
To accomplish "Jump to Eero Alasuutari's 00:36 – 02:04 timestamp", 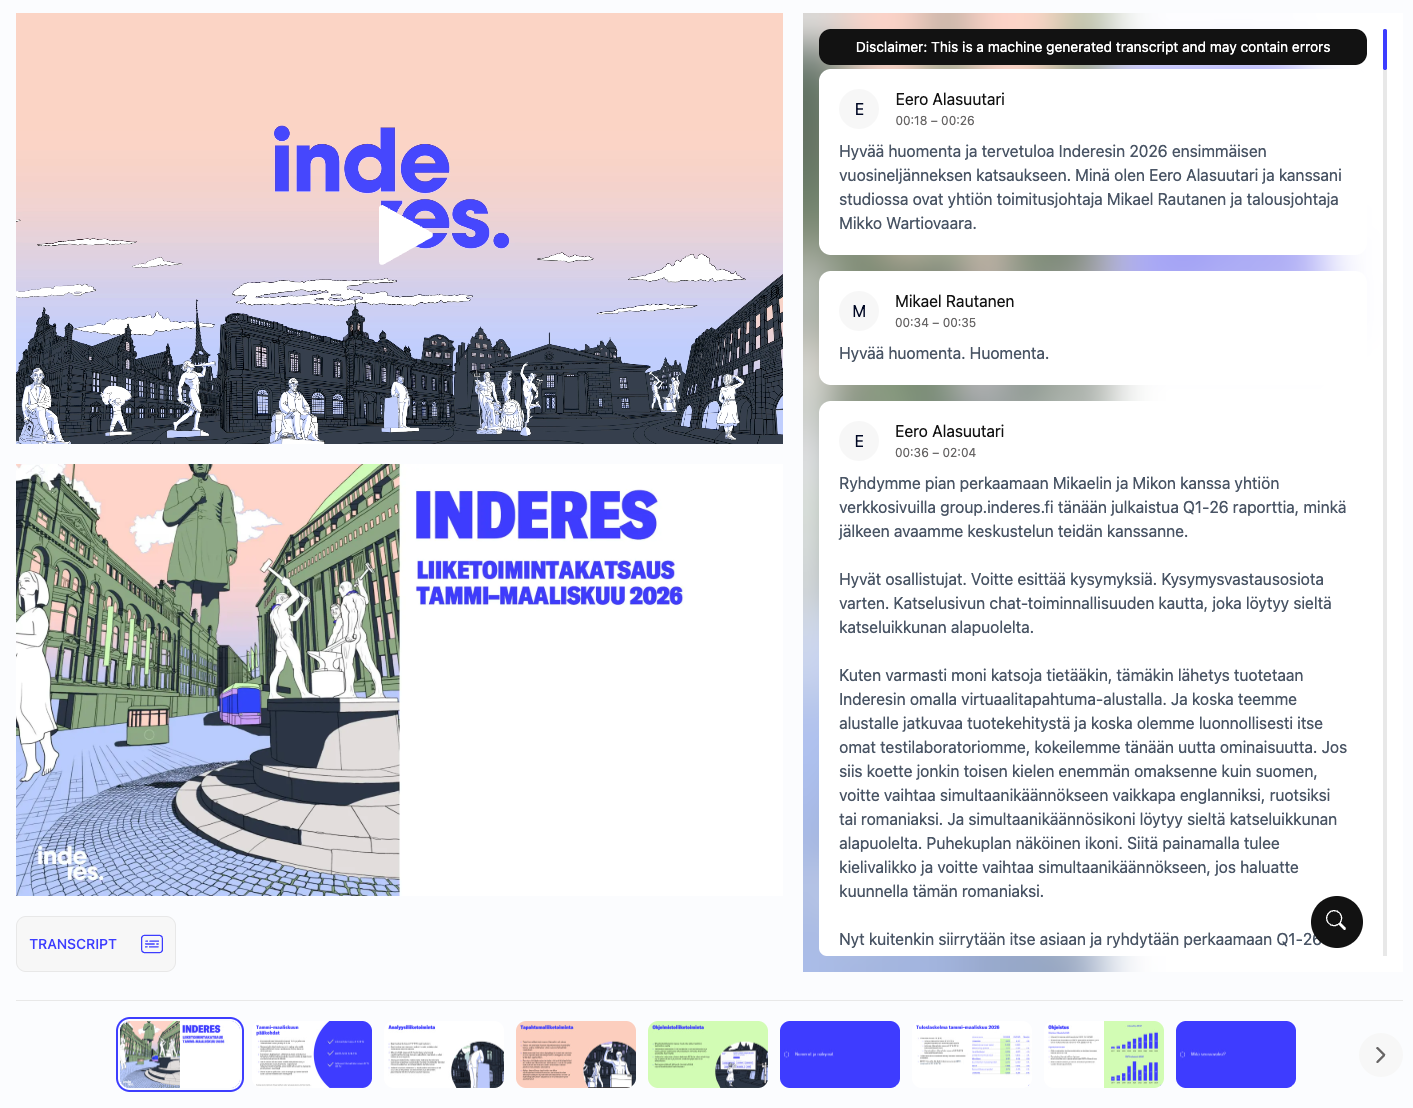I will coord(935,453).
